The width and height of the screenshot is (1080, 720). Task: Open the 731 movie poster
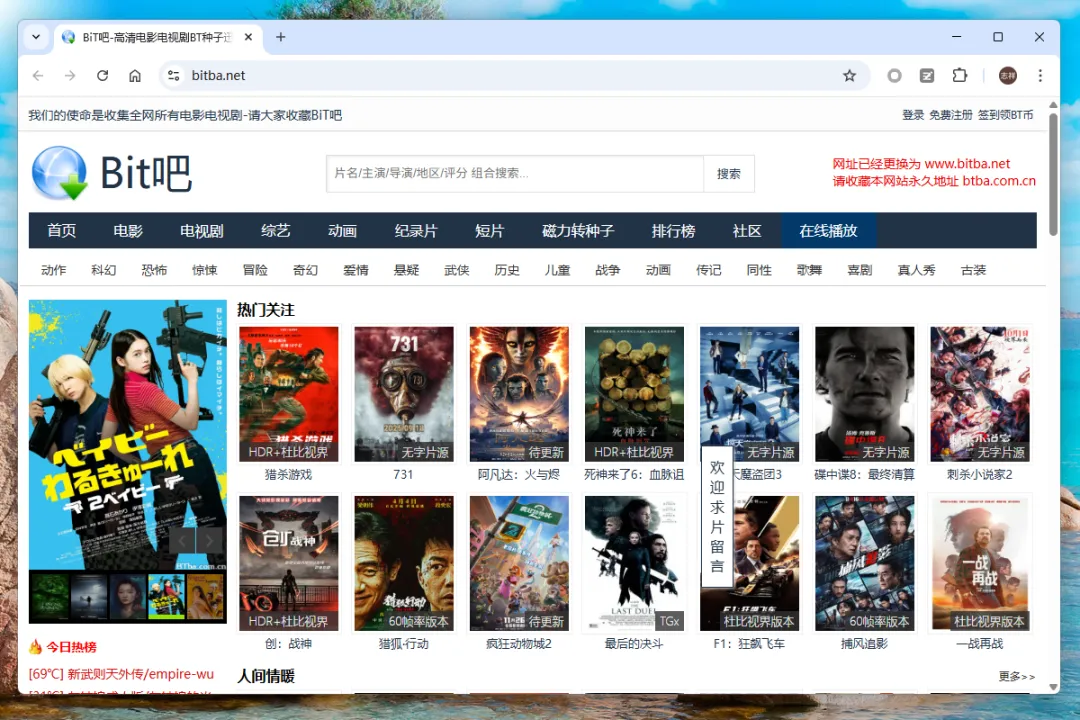click(x=404, y=394)
